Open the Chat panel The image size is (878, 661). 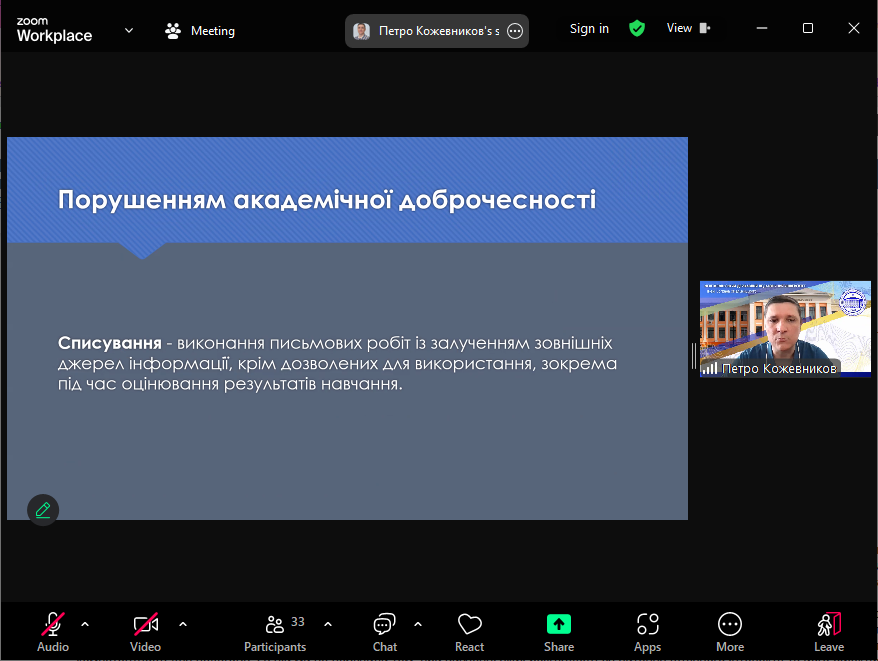[384, 624]
